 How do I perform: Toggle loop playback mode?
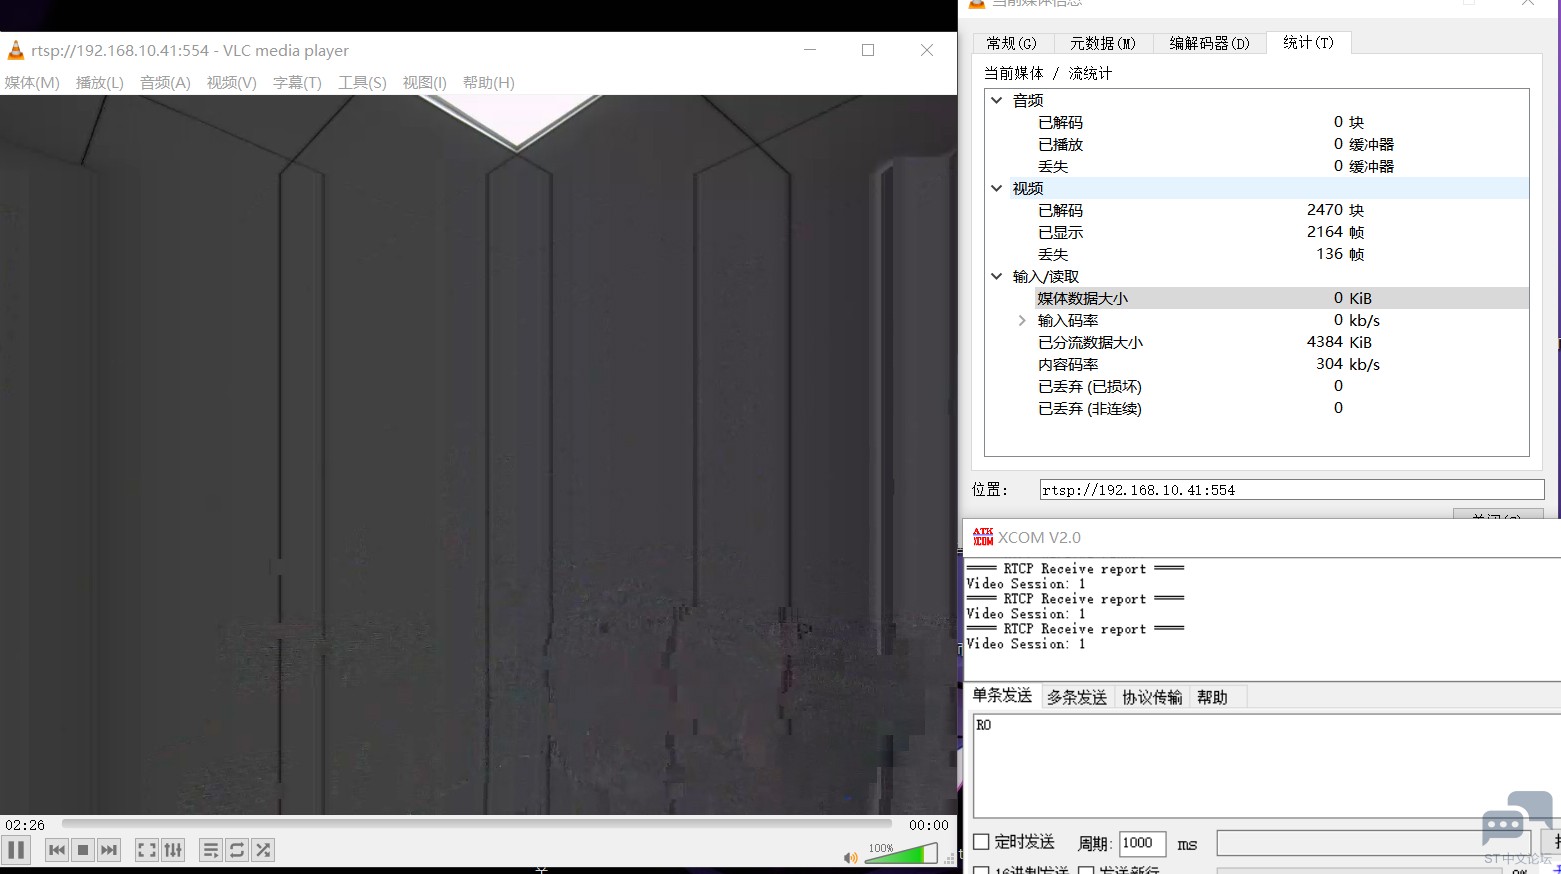click(x=237, y=850)
